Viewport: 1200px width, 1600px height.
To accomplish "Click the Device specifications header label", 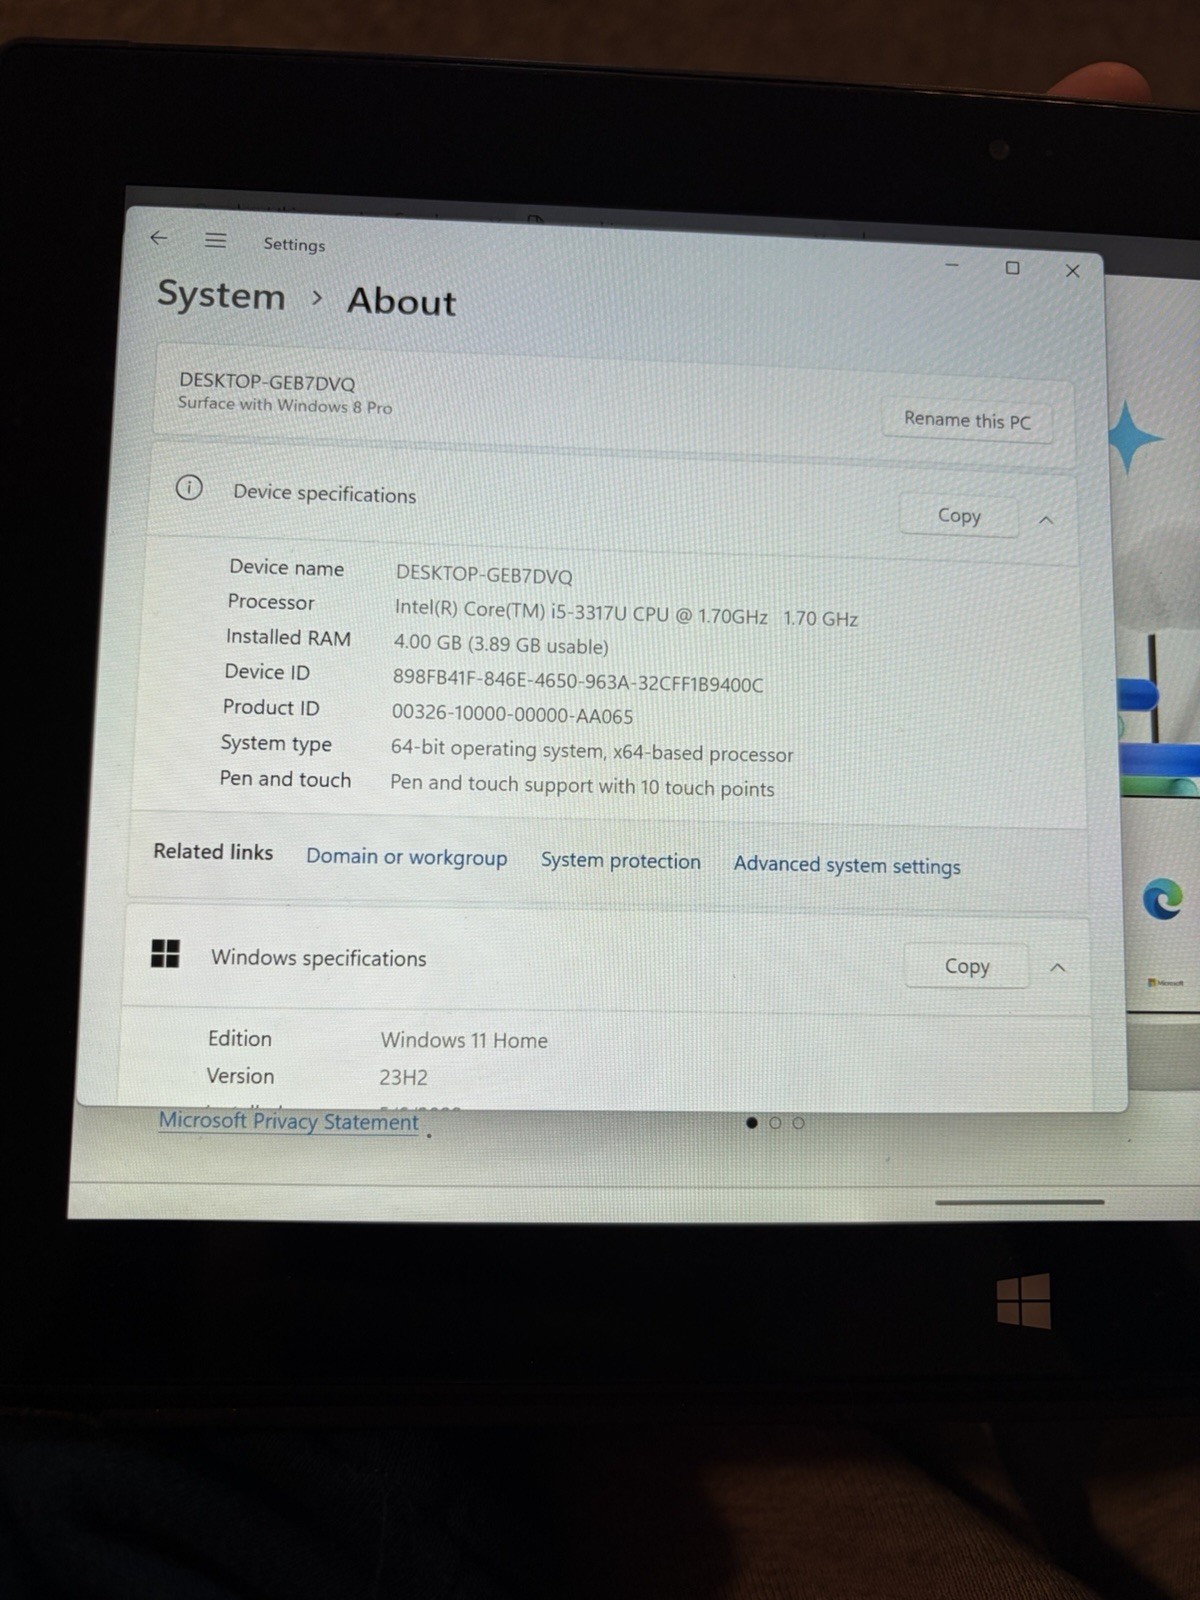I will (324, 494).
